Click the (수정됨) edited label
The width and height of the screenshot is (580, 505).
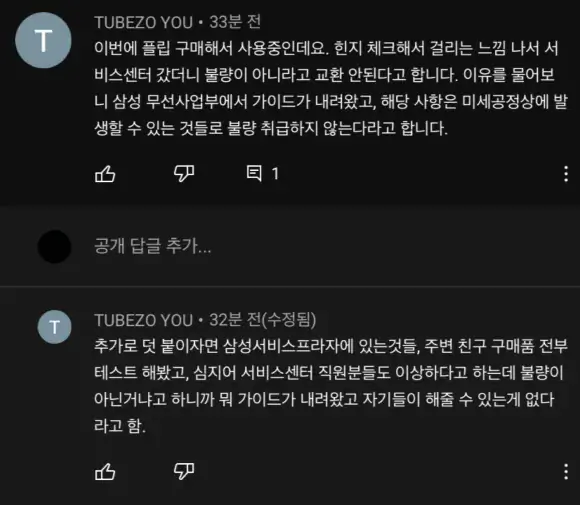(x=289, y=320)
